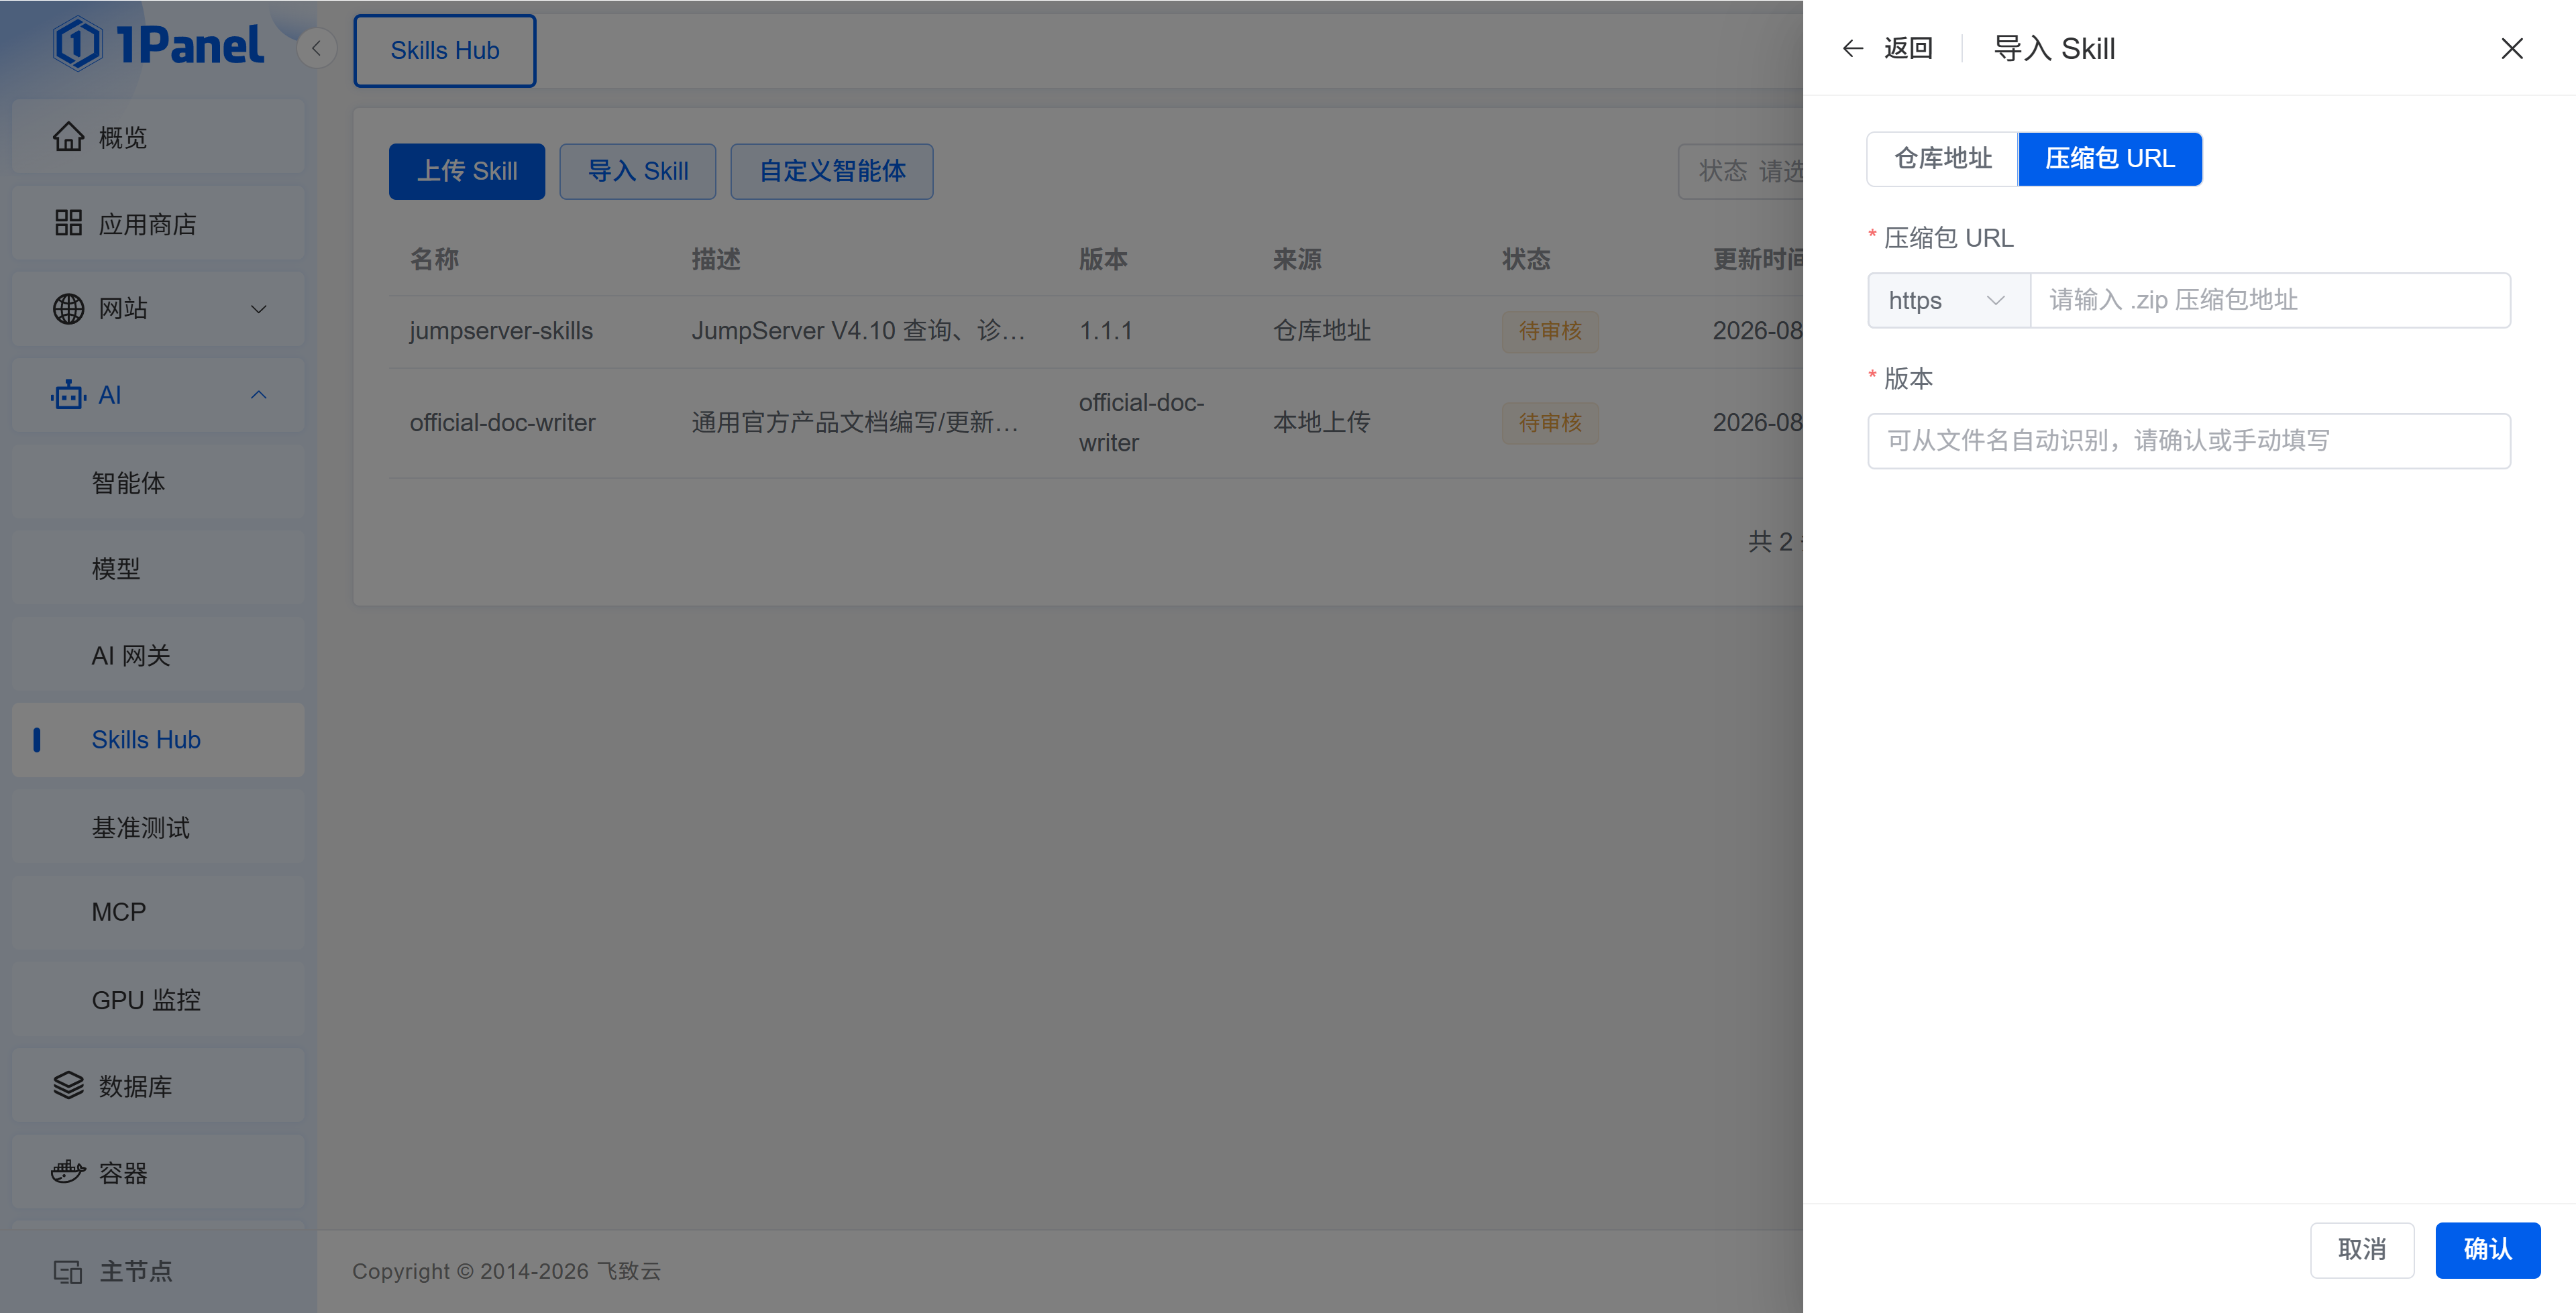Click the Copyright 飞致云 footer text

(506, 1271)
